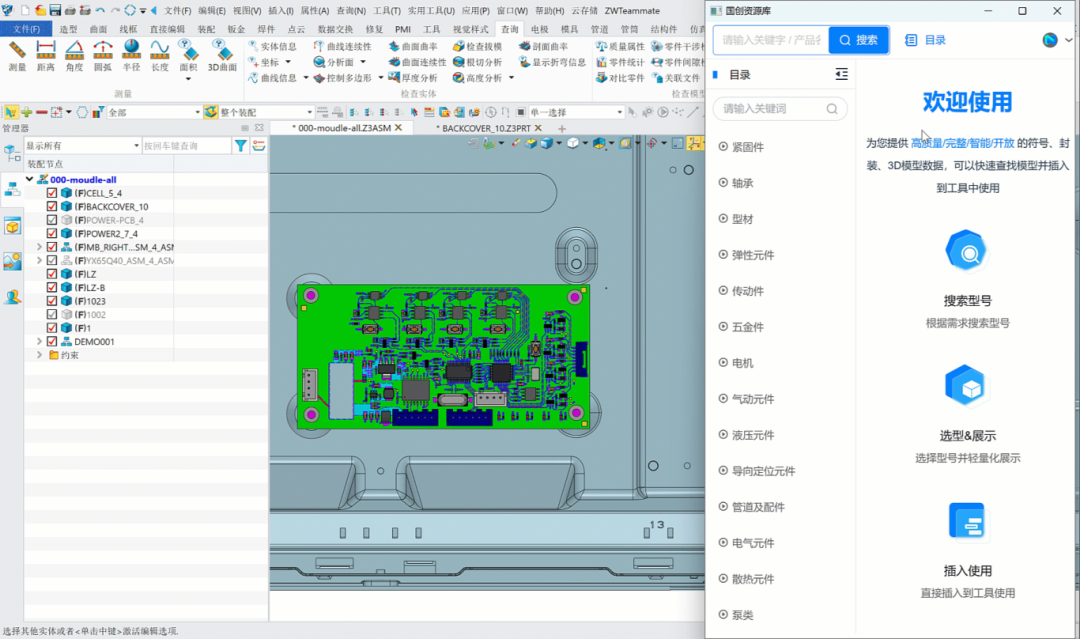Click the blue 搜索 search button

pyautogui.click(x=858, y=40)
